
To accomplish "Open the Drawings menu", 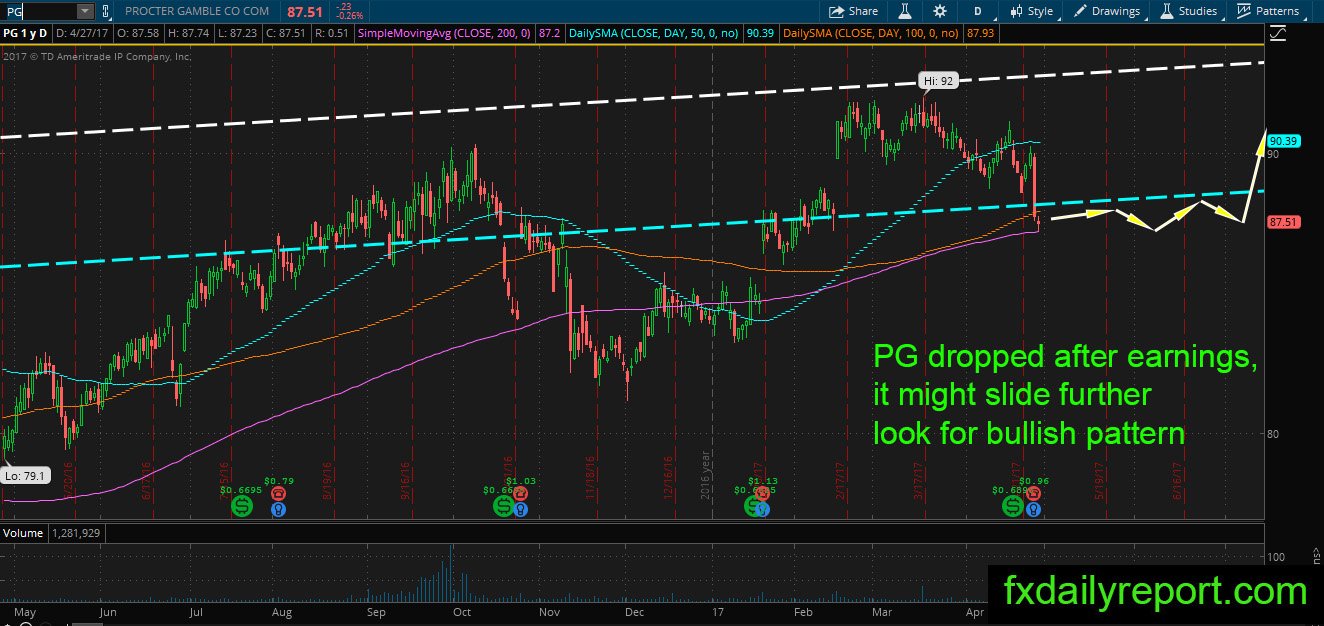I will tap(1107, 11).
